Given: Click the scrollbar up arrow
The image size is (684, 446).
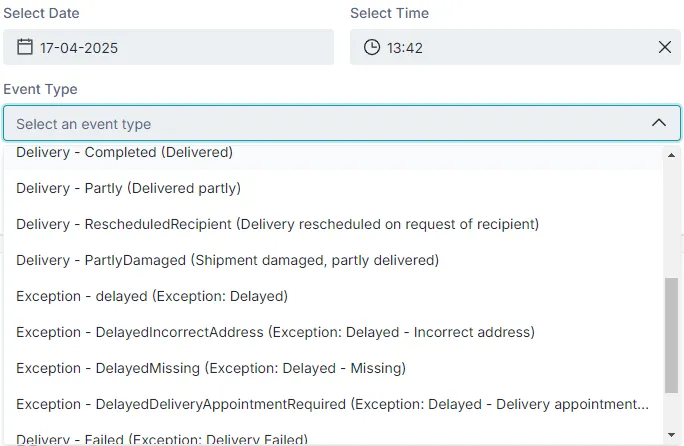Looking at the screenshot, I should pos(671,155).
